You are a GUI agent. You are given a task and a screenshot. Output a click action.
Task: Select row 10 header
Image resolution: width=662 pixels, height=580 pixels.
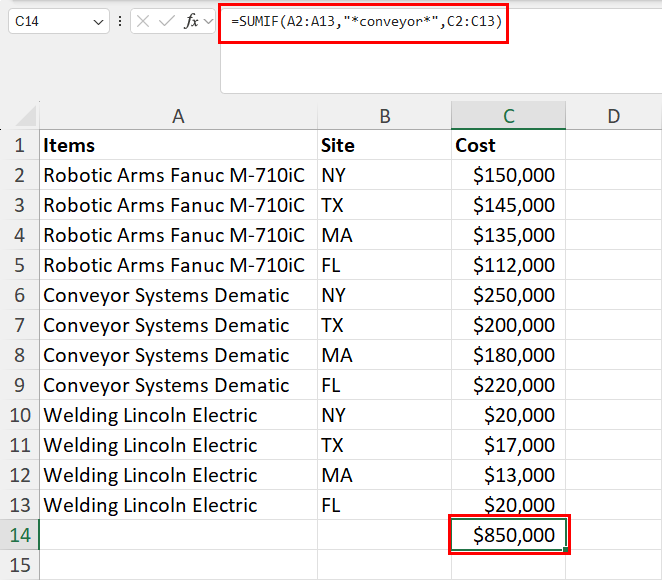[x=19, y=415]
